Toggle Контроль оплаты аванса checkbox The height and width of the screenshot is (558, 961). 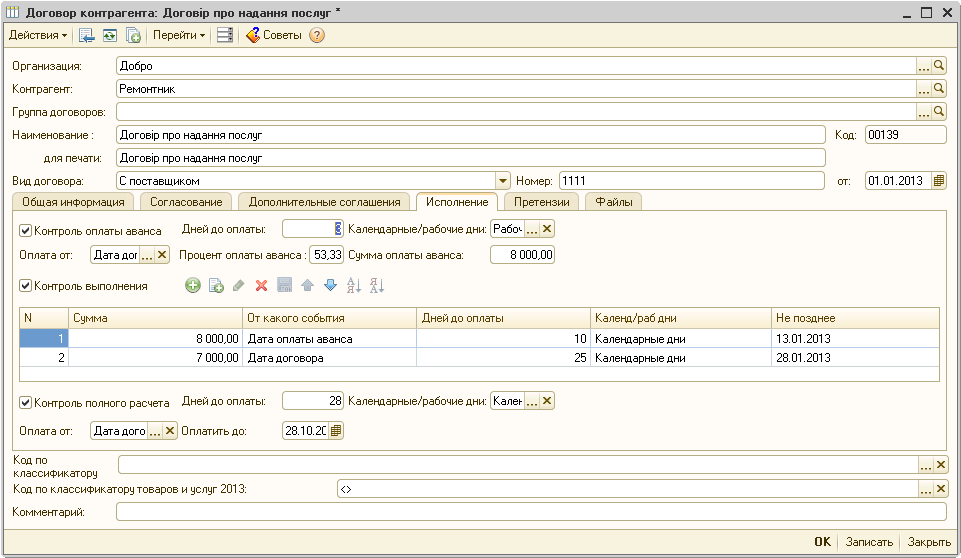[x=26, y=230]
